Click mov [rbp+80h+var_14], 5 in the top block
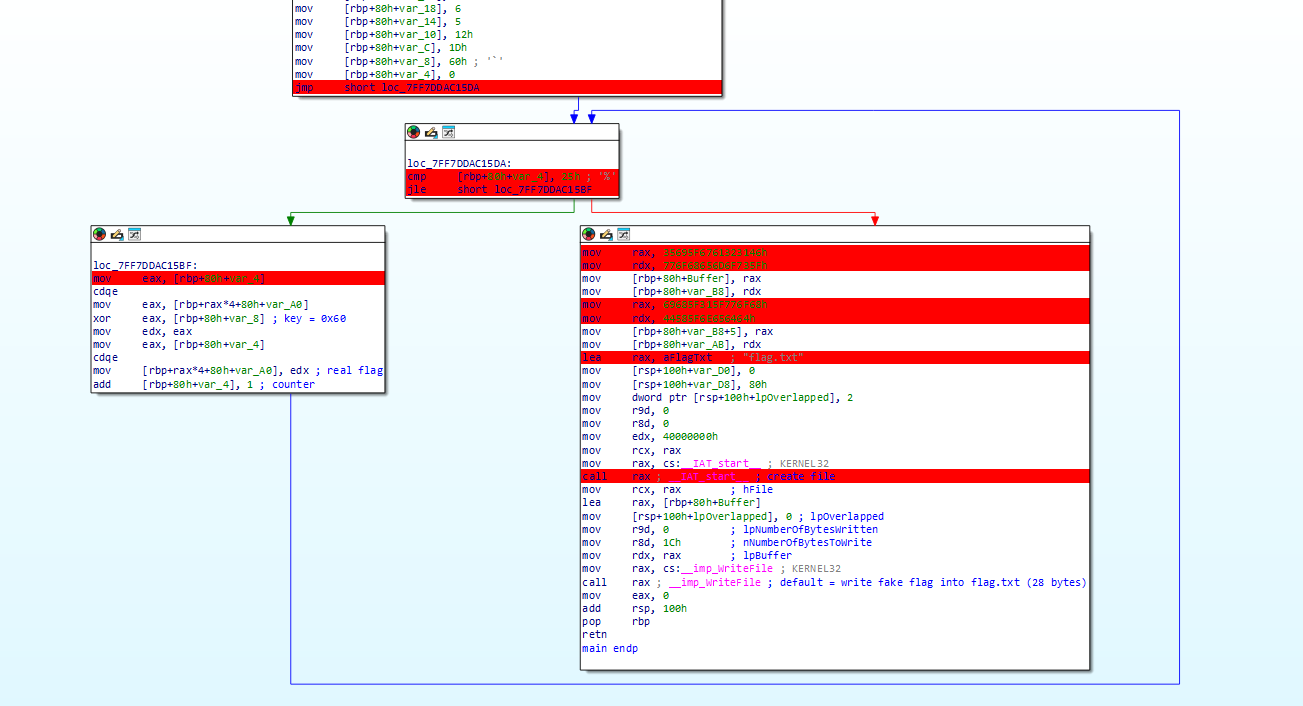Image resolution: width=1303 pixels, height=706 pixels. click(378, 21)
